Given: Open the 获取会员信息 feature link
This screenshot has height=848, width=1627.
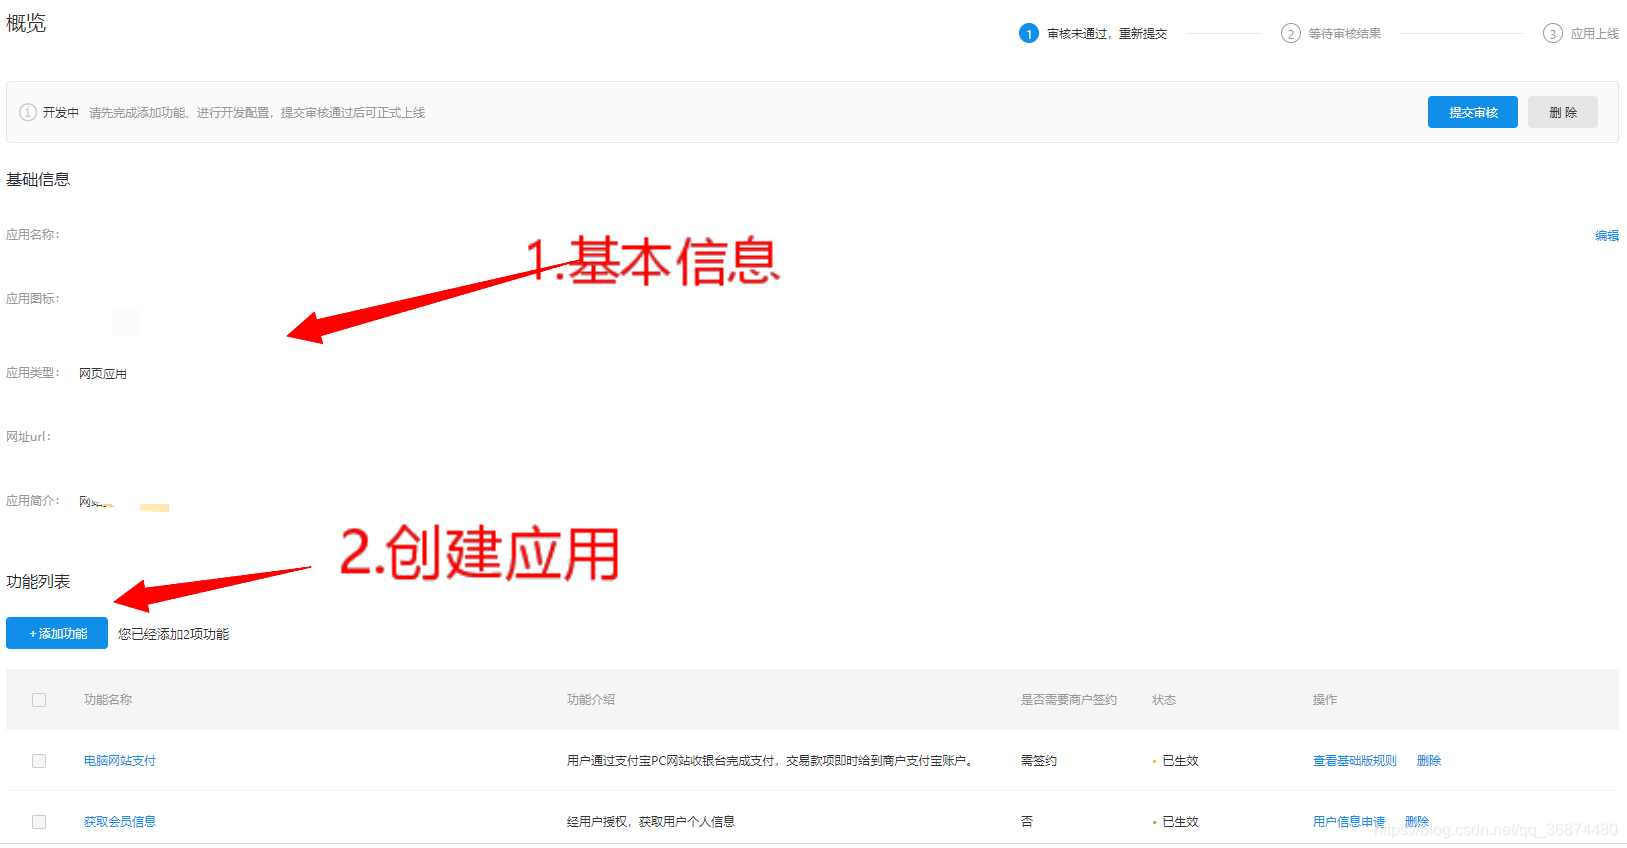Looking at the screenshot, I should 120,822.
